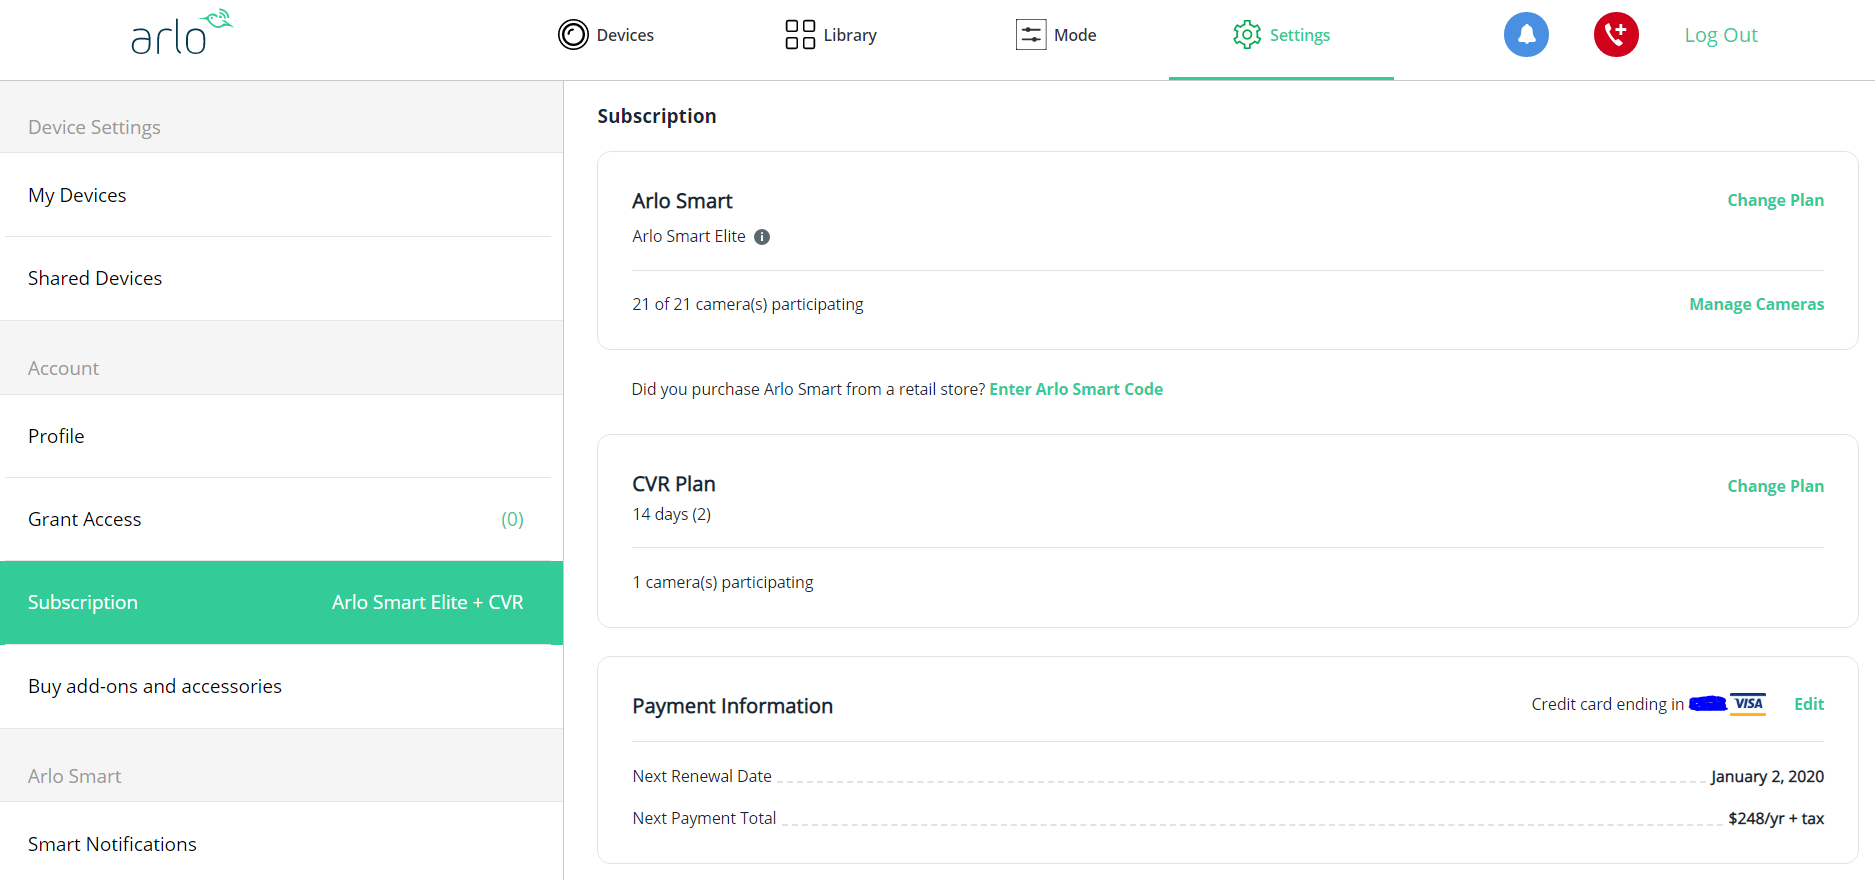Click the Log Out link
This screenshot has width=1875, height=880.
(1720, 35)
